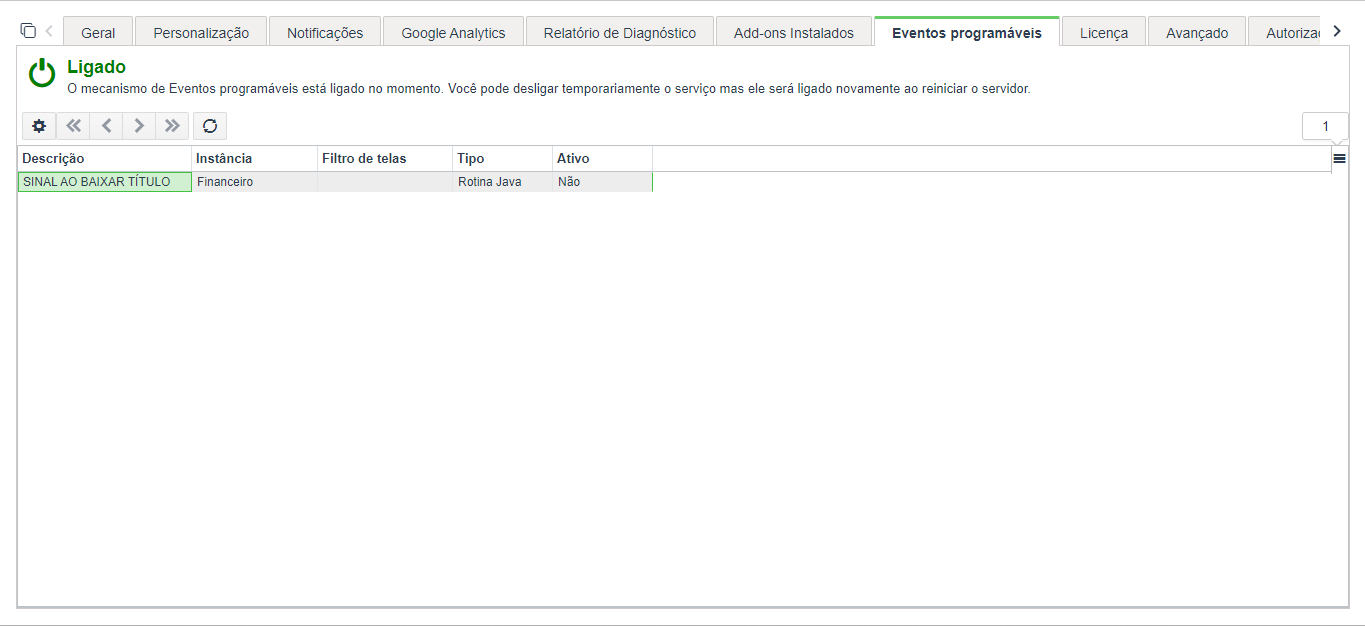1365x626 pixels.
Task: Open the Google Analytics tab
Action: 453,33
